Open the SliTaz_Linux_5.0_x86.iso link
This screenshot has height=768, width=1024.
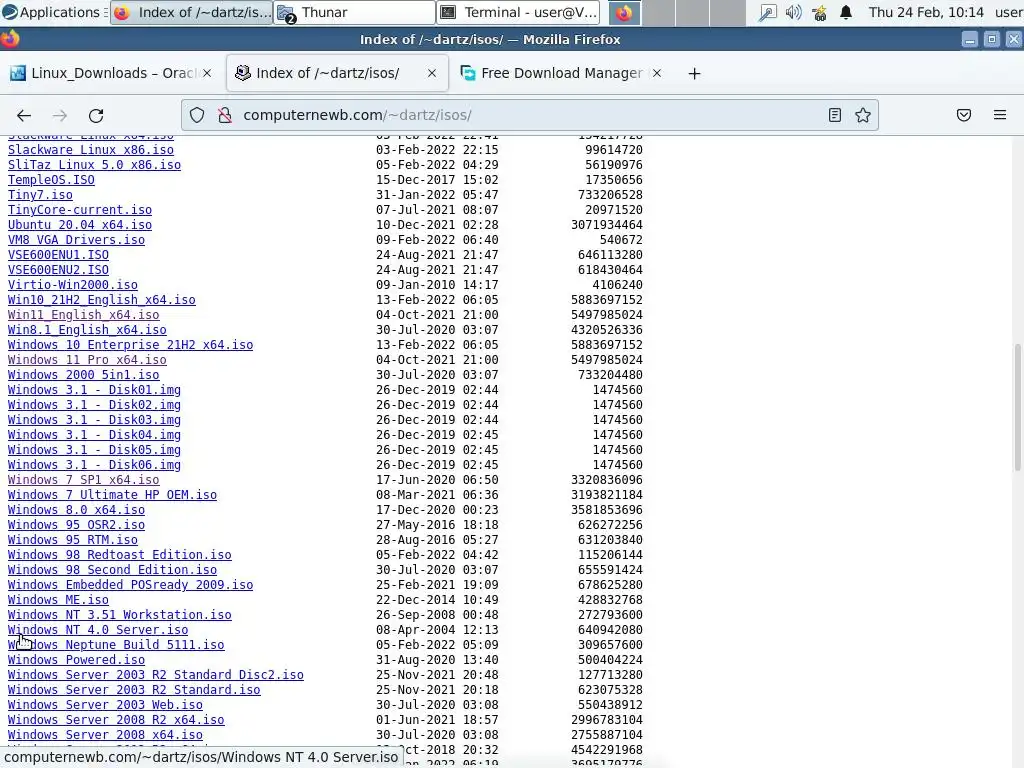pos(94,165)
